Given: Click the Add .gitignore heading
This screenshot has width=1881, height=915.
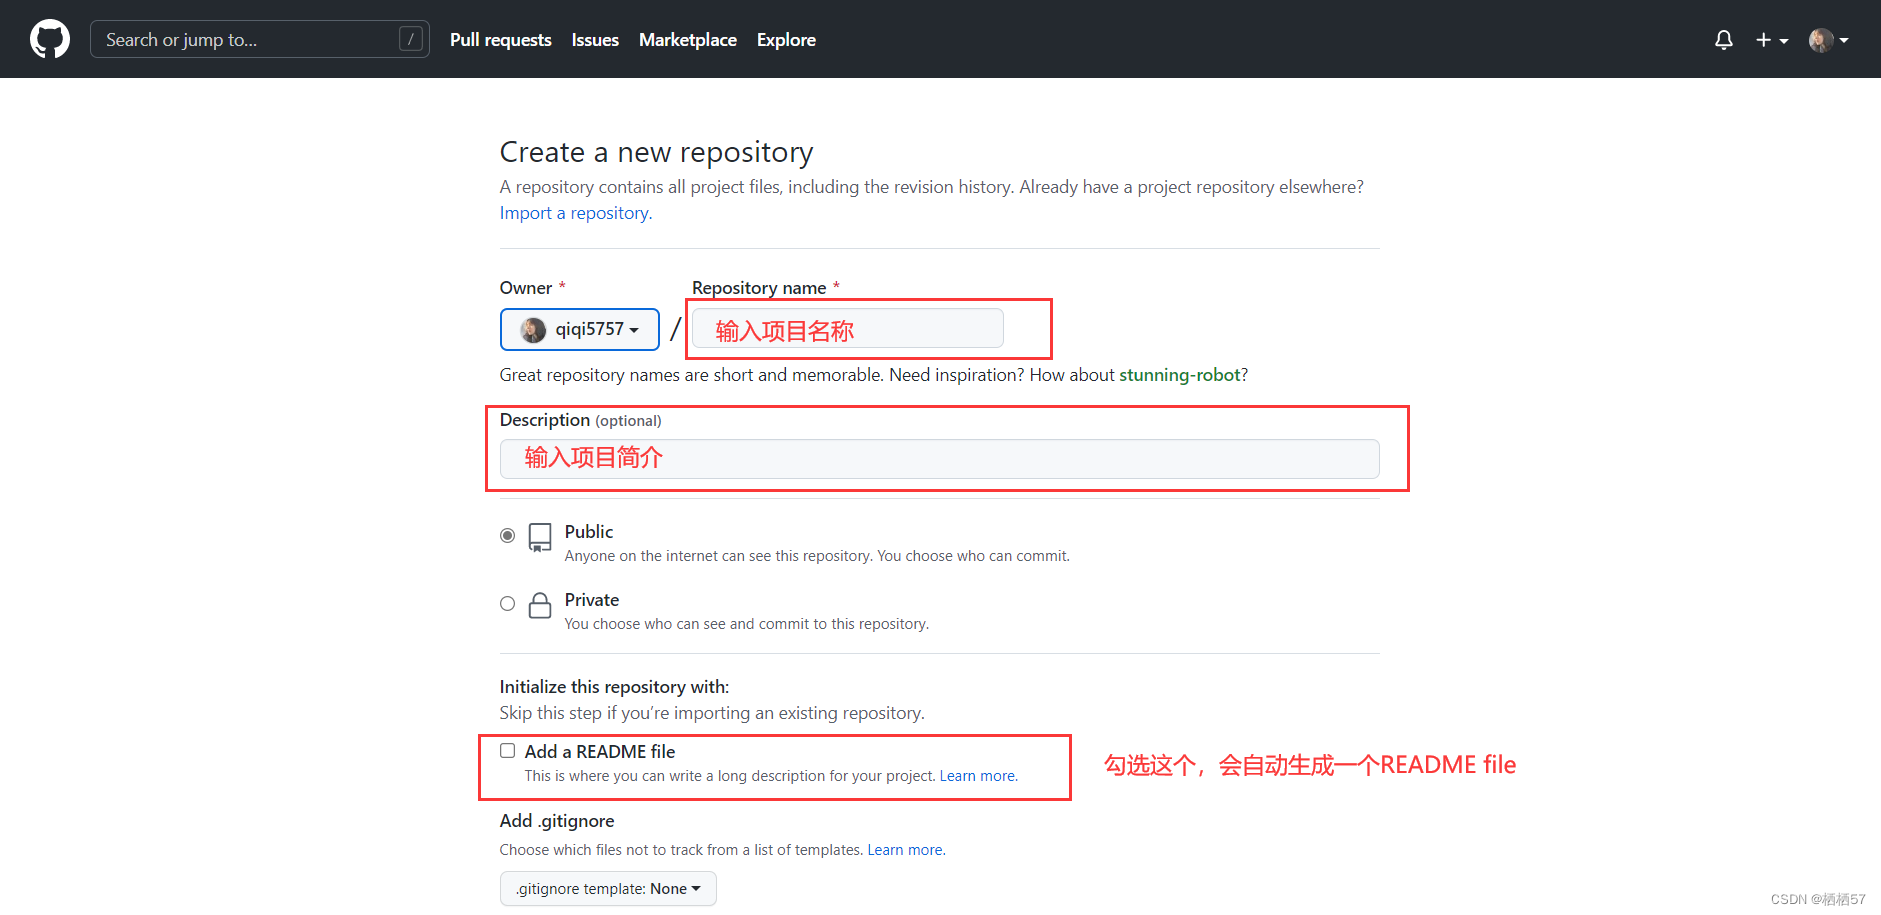Looking at the screenshot, I should (x=557, y=821).
